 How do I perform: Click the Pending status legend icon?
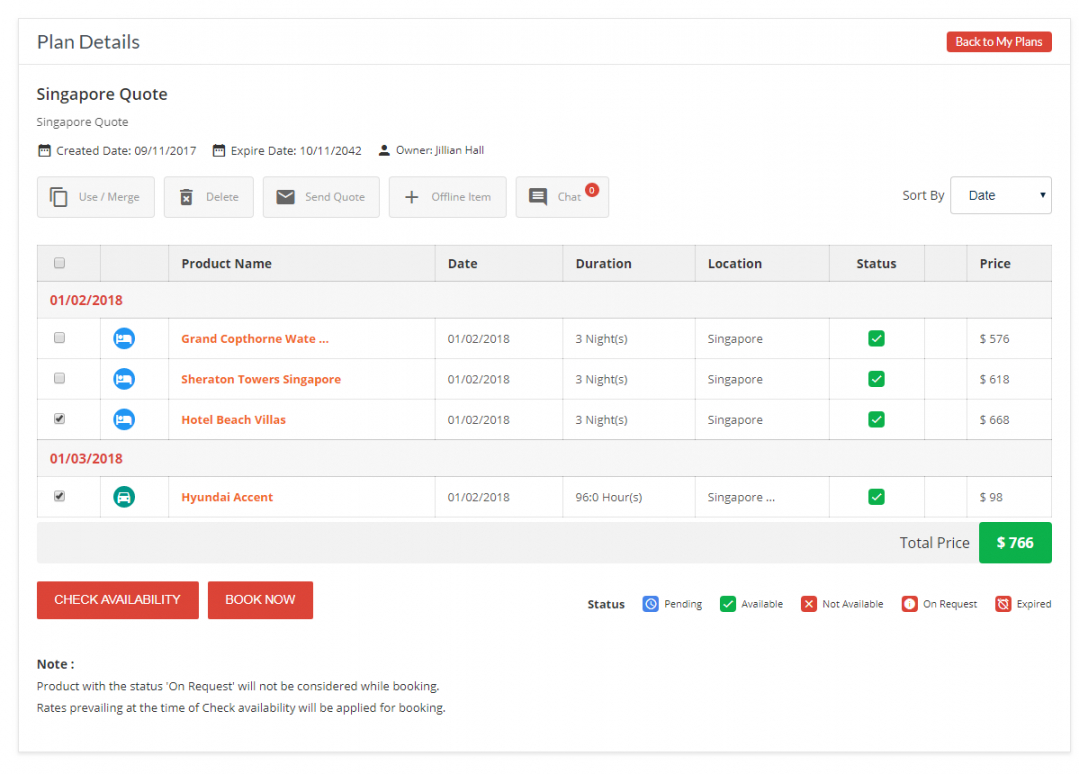coord(650,604)
